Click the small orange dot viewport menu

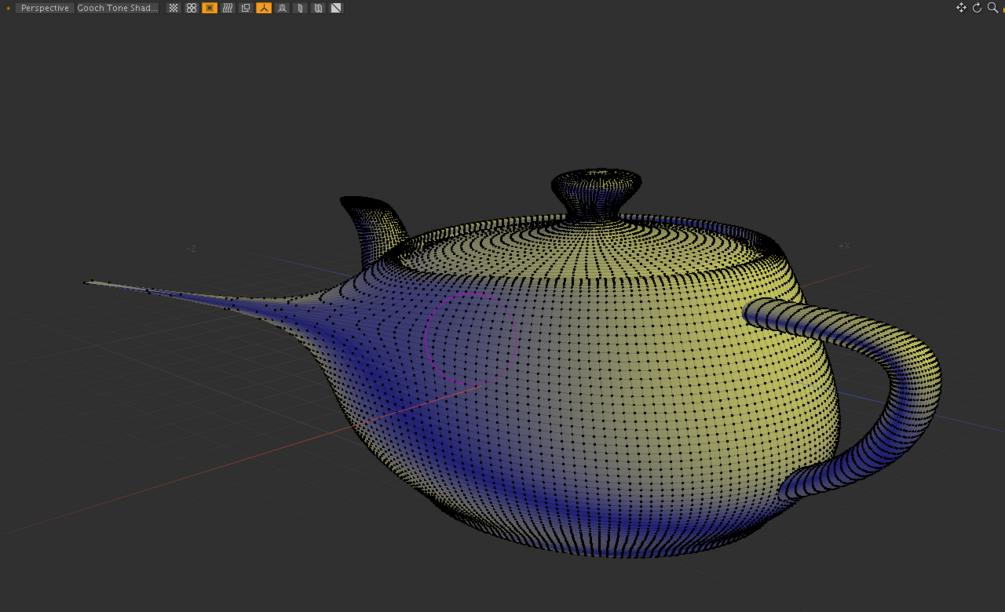point(8,8)
